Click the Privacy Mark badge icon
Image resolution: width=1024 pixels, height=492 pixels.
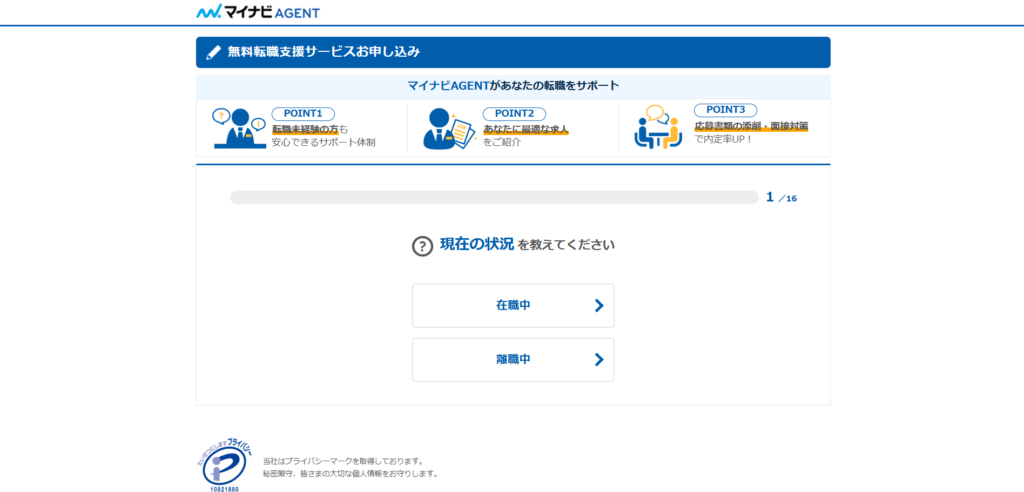tap(225, 466)
